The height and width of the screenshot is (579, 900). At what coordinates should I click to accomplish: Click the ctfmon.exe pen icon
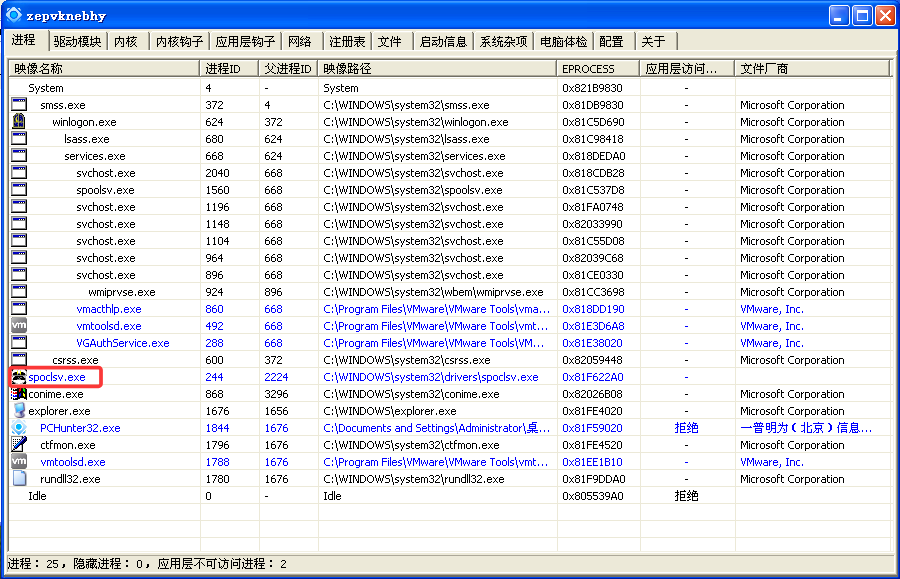point(18,445)
